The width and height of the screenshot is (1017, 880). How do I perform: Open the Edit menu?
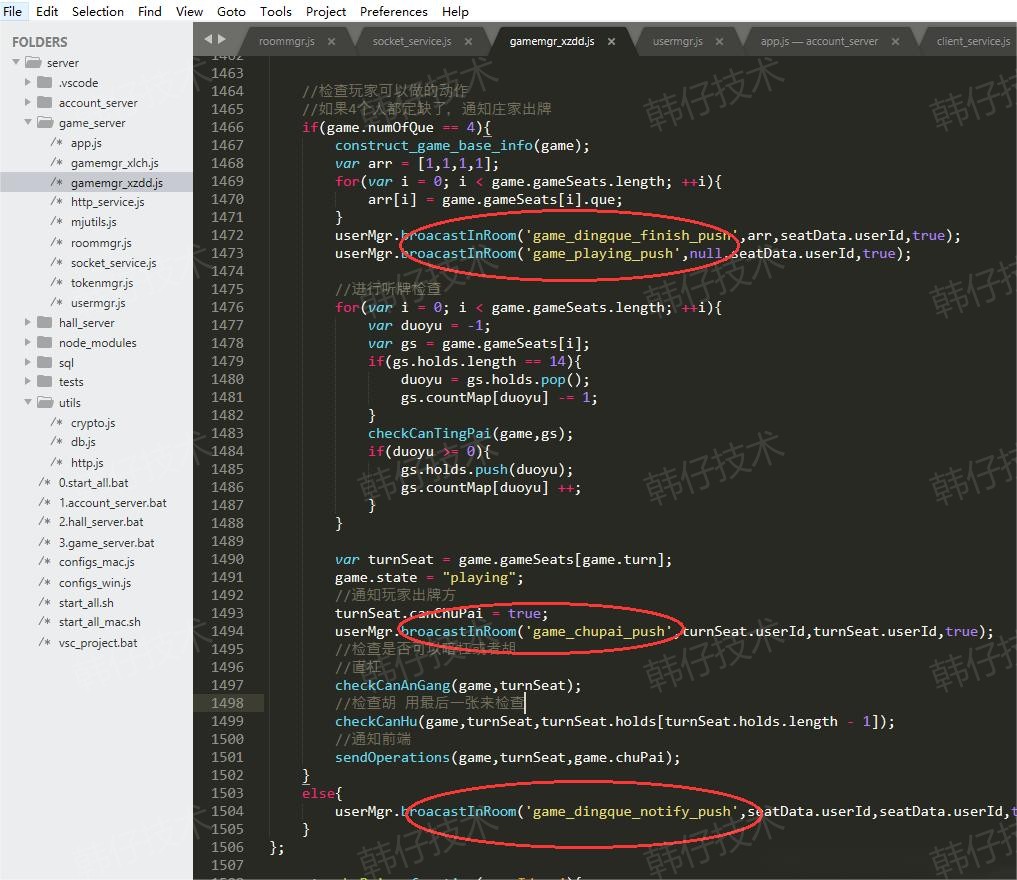click(x=47, y=11)
